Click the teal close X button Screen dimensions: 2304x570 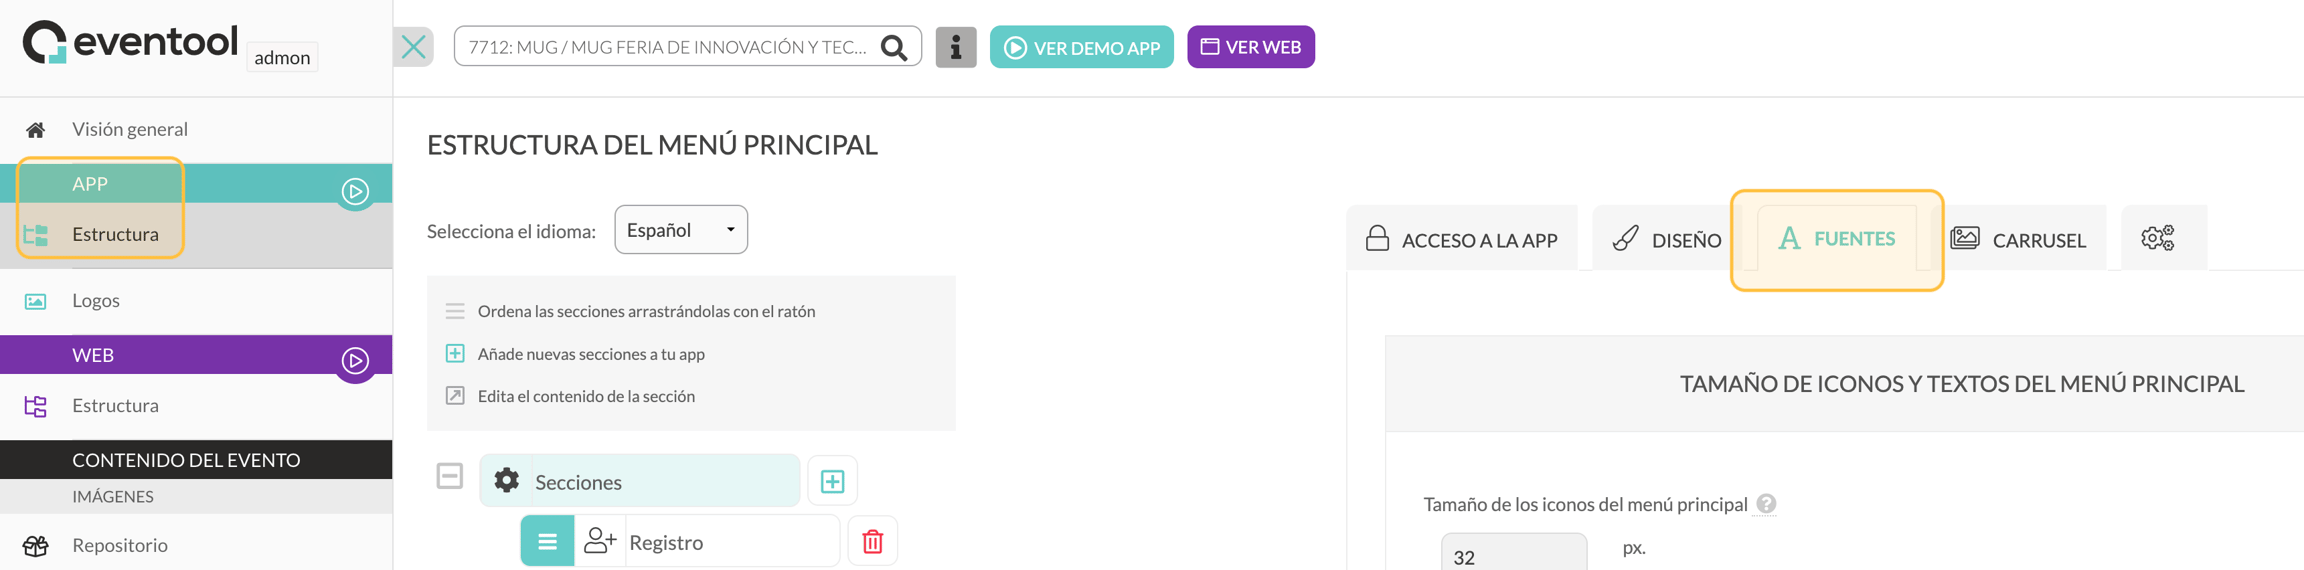click(414, 47)
